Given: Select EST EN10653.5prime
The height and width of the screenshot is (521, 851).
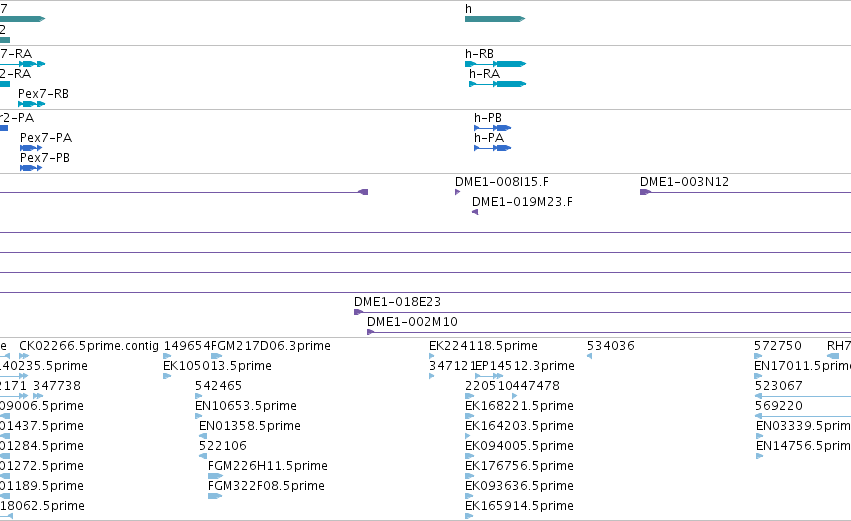Looking at the screenshot, I should pyautogui.click(x=199, y=416).
